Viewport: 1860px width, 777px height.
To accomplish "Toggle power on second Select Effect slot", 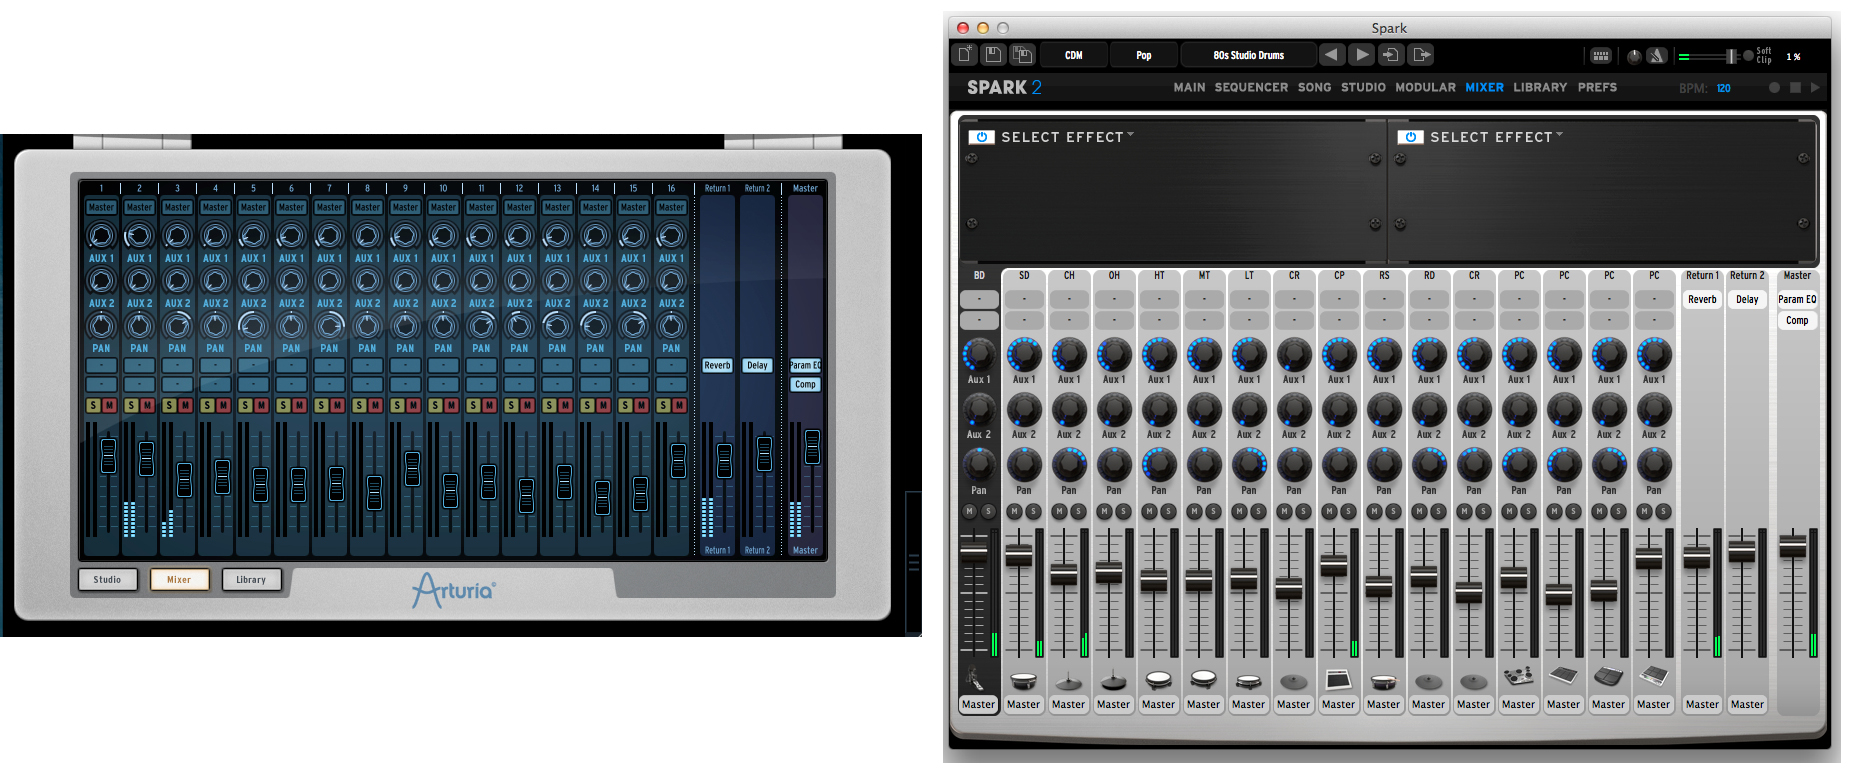I will (x=1410, y=137).
